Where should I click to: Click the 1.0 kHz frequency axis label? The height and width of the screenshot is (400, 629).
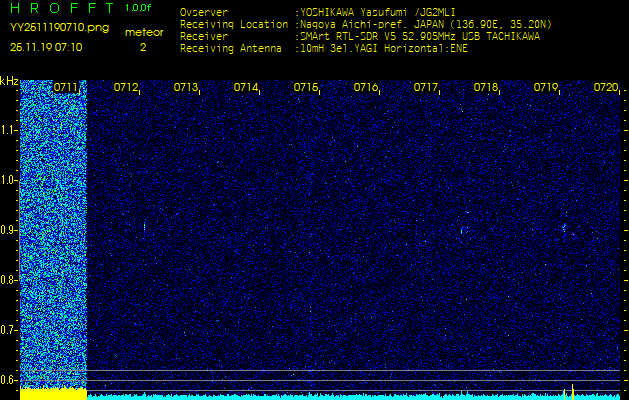point(8,181)
